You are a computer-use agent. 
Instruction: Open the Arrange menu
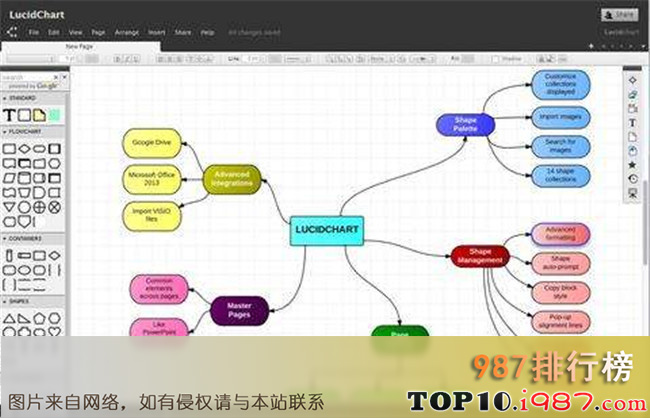click(127, 32)
